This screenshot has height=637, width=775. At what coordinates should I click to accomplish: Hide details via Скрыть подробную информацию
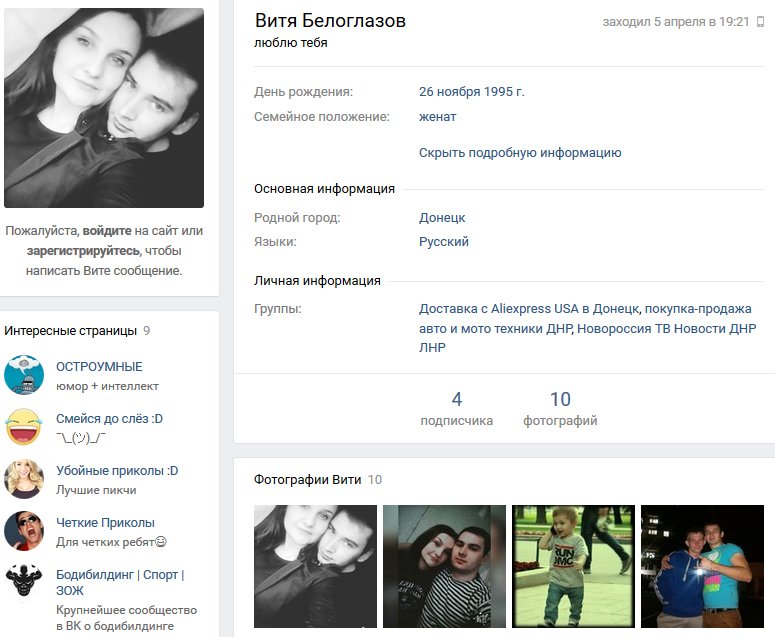coord(520,153)
